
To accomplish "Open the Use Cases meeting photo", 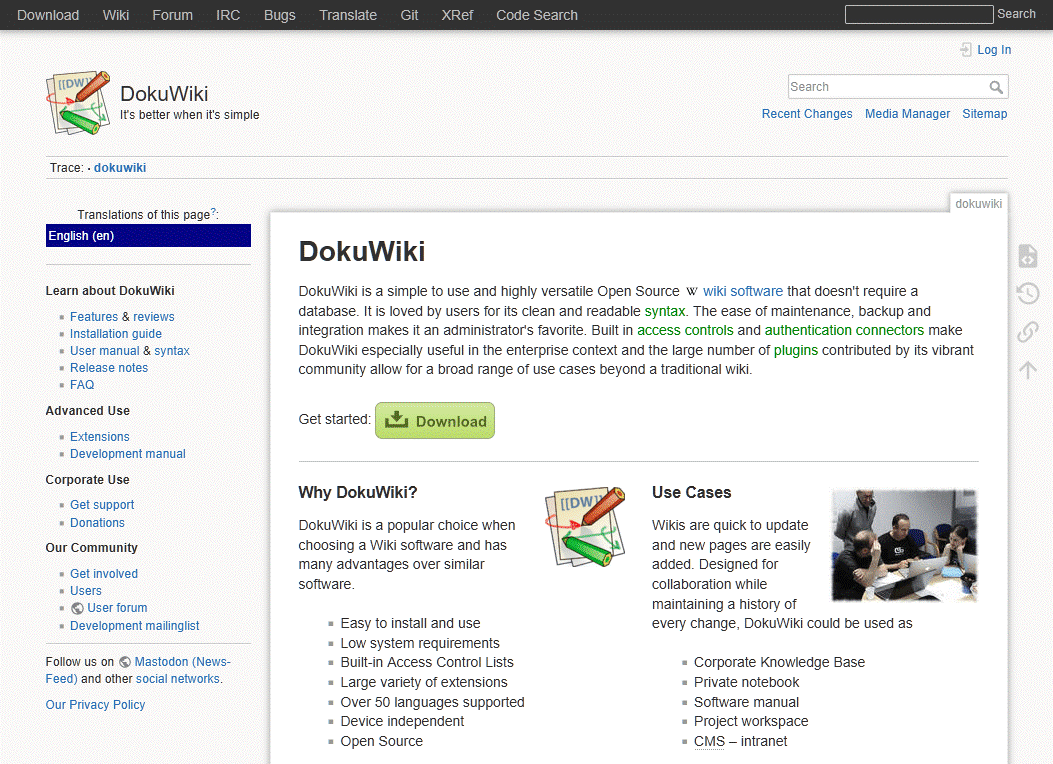I will click(x=905, y=545).
